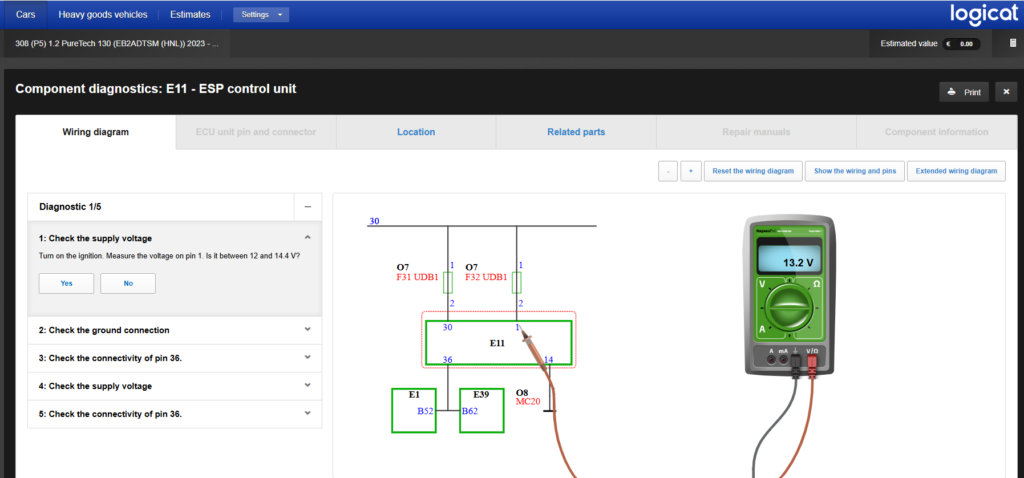Click the logicat logo
The height and width of the screenshot is (478, 1024).
click(984, 14)
